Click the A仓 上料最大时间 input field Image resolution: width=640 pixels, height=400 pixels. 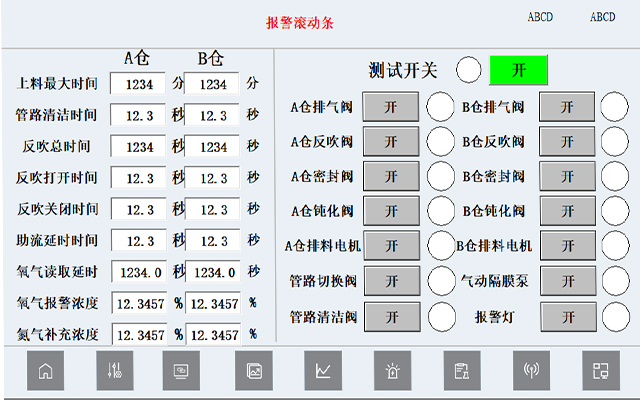click(139, 85)
